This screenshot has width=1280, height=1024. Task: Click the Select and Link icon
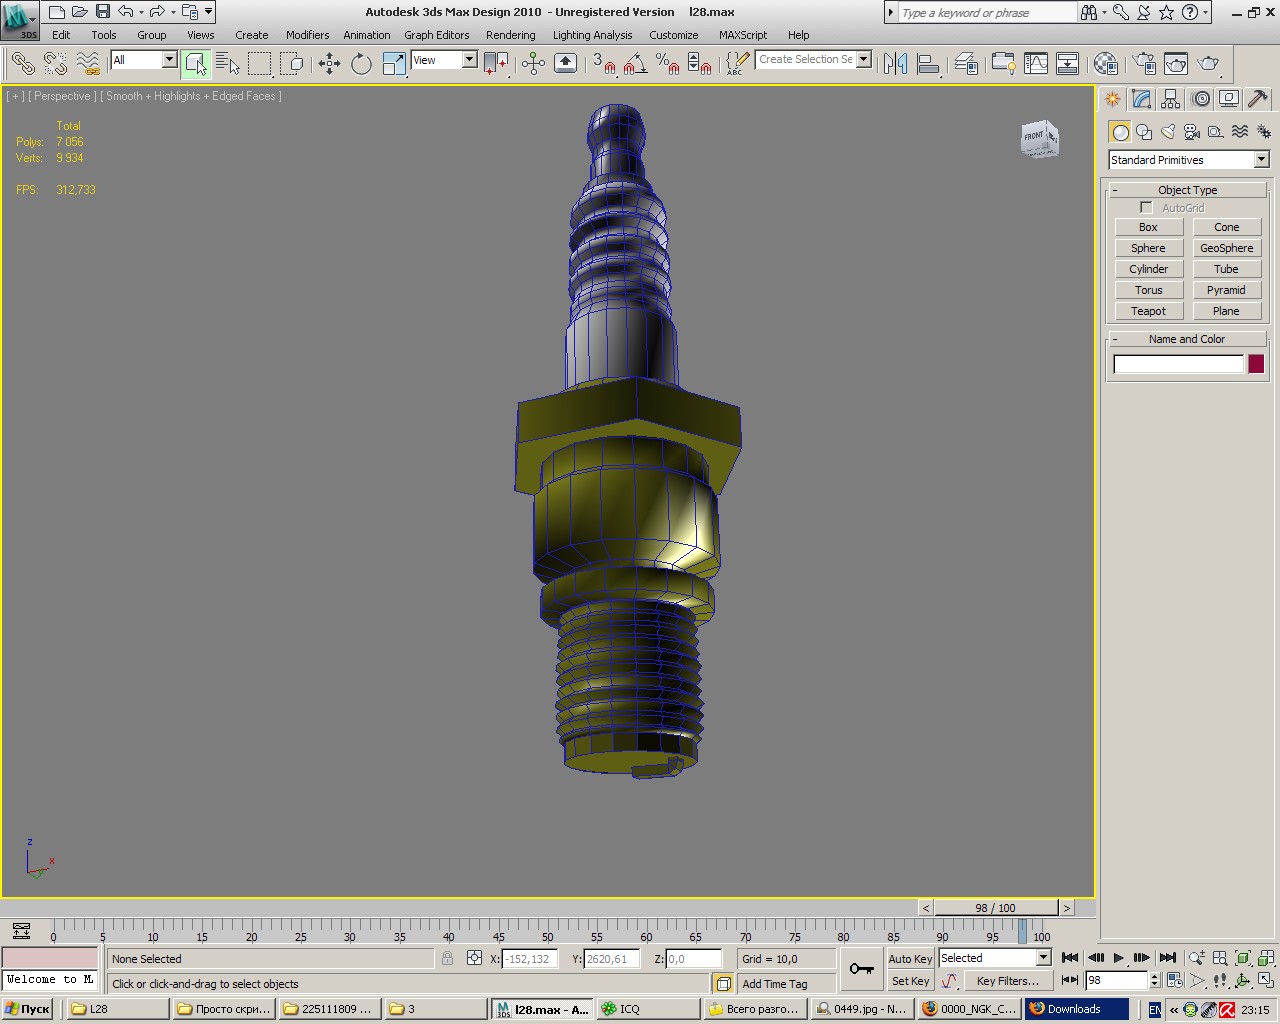(23, 64)
